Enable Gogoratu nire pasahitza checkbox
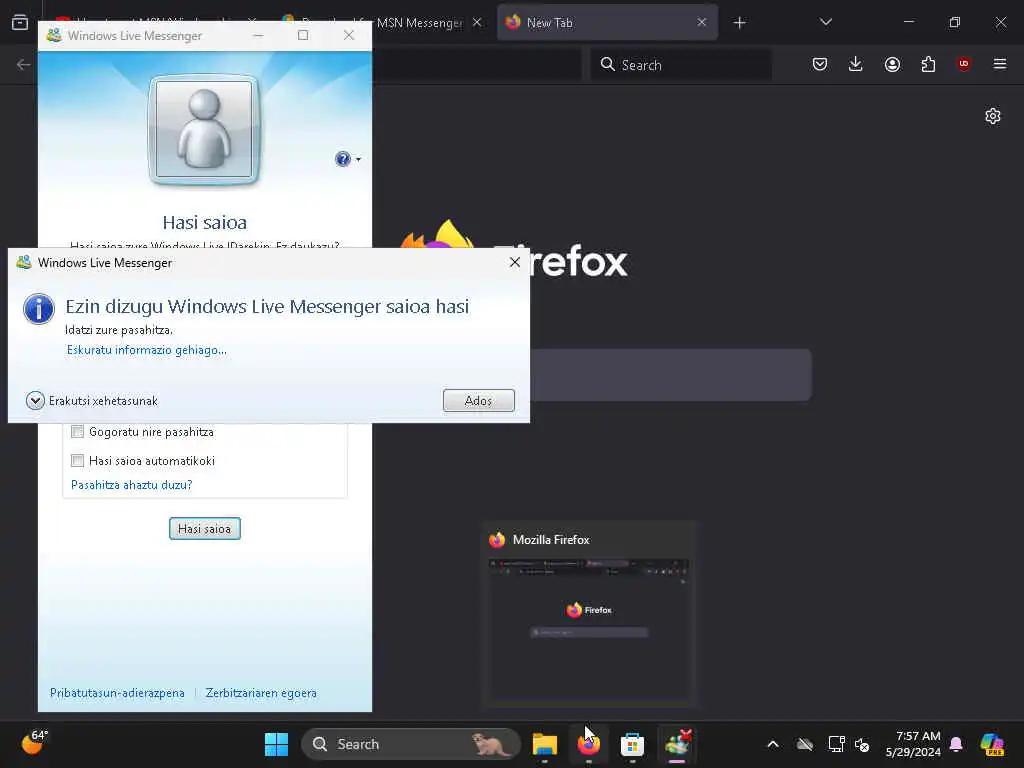Image resolution: width=1024 pixels, height=768 pixels. tap(78, 432)
